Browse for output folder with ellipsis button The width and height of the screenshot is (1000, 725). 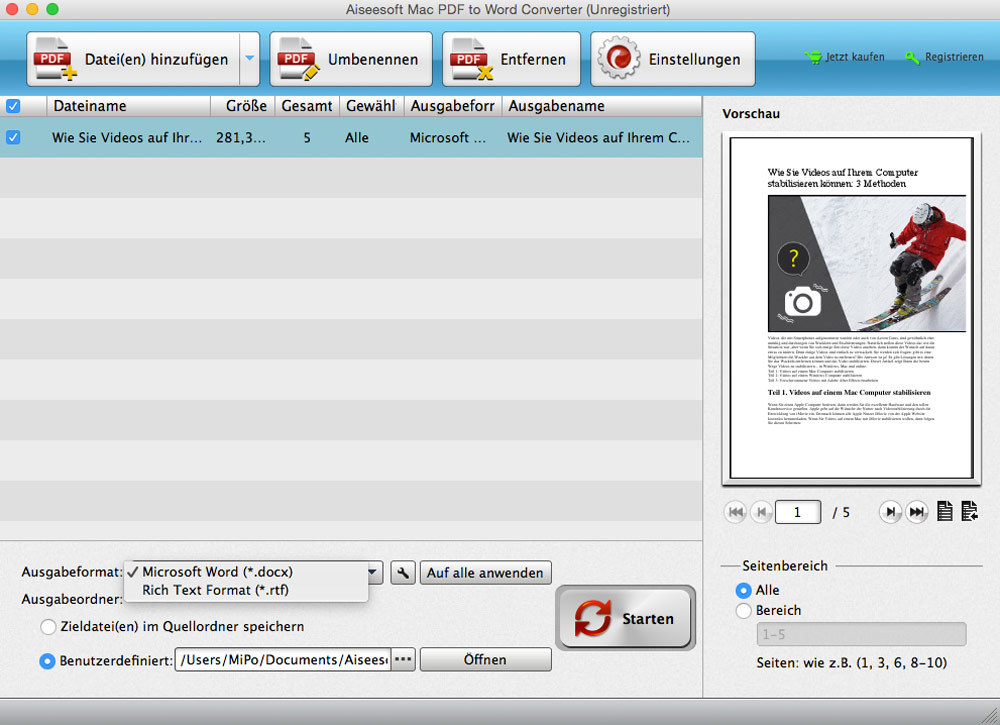click(x=403, y=660)
